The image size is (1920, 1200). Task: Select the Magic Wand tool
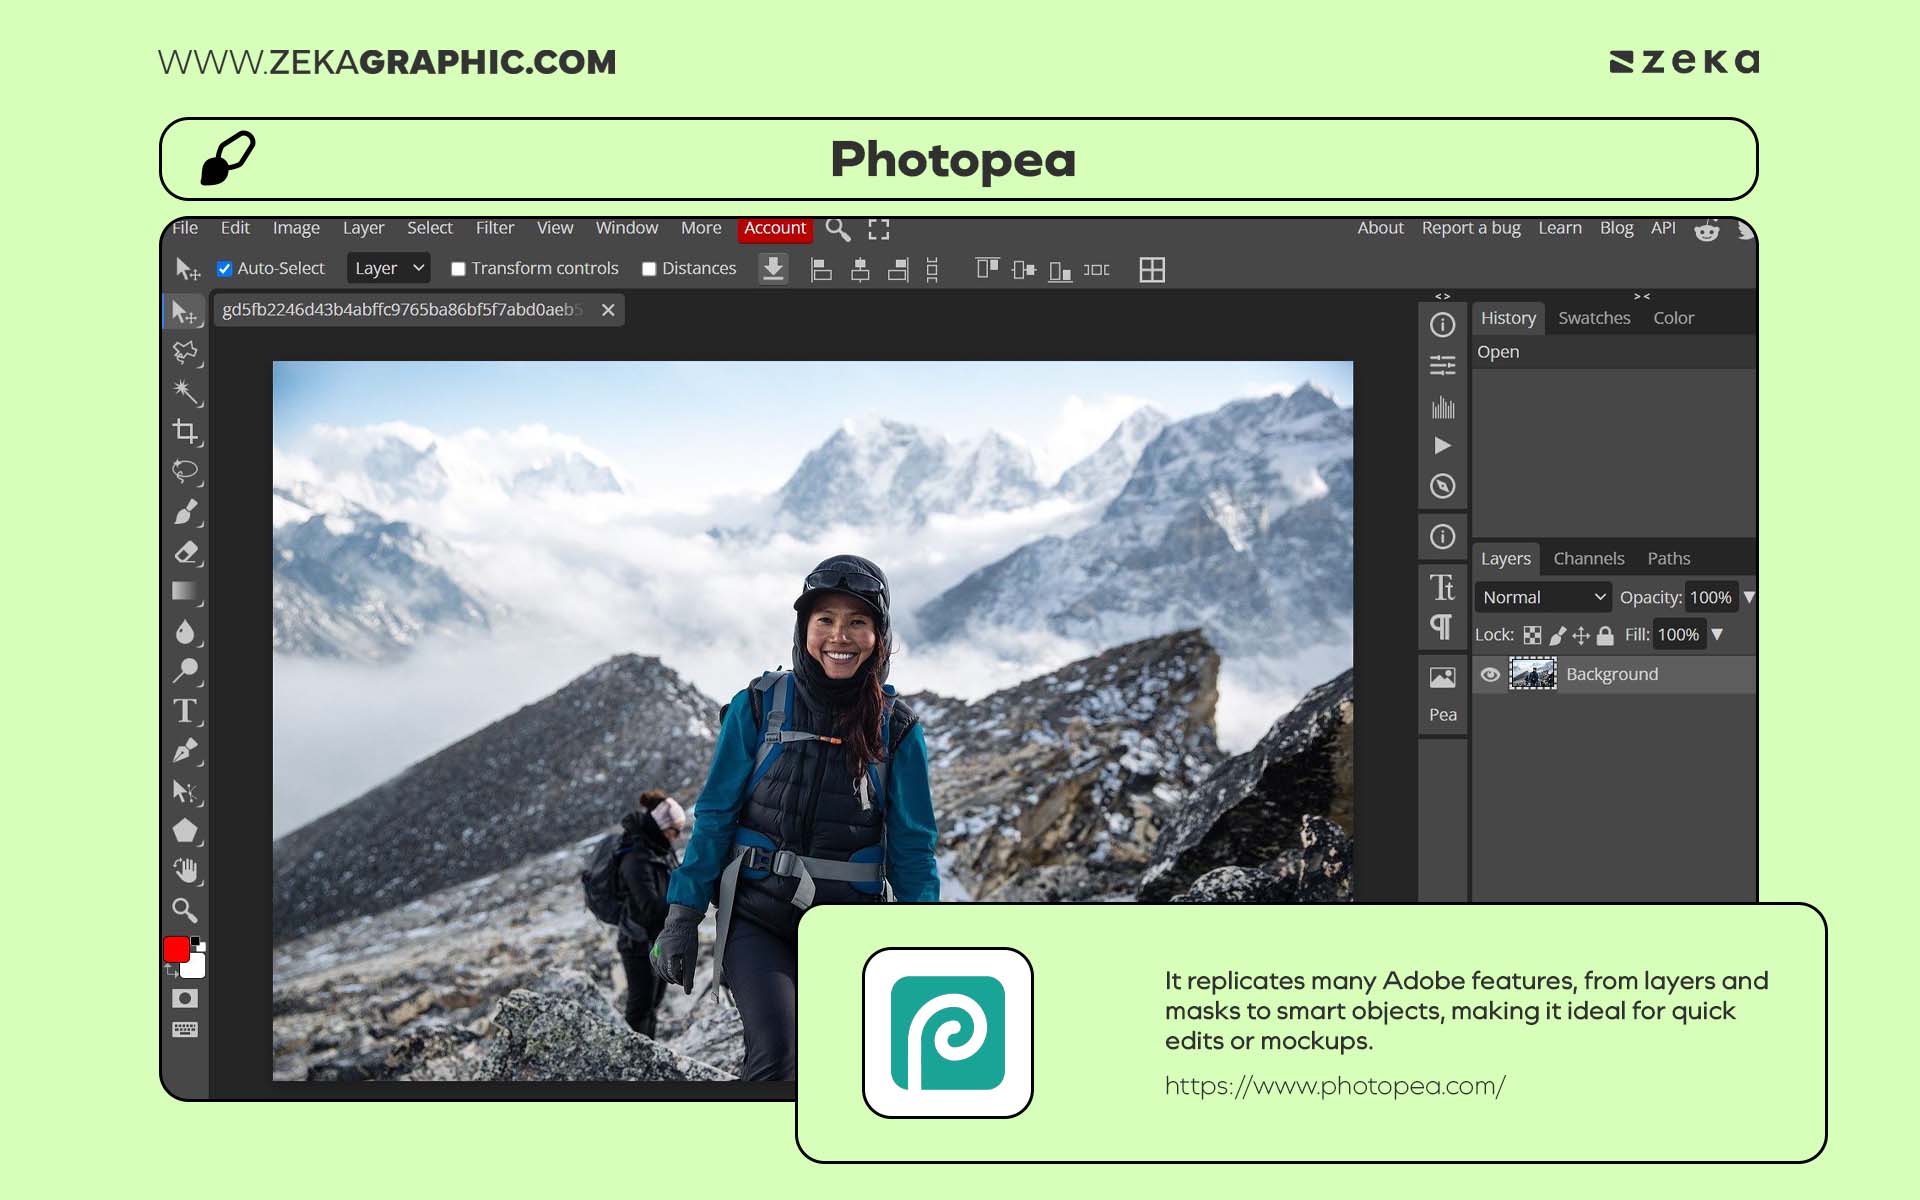click(185, 392)
